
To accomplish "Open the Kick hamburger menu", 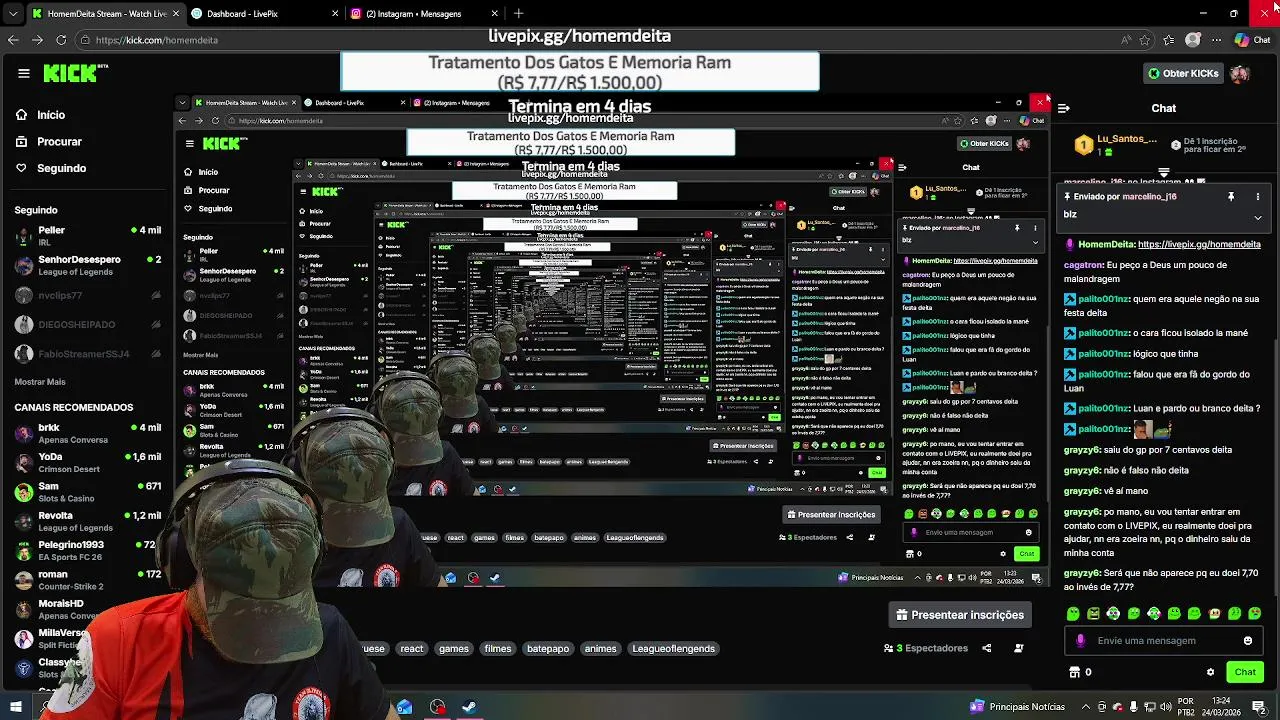I will [x=23, y=73].
